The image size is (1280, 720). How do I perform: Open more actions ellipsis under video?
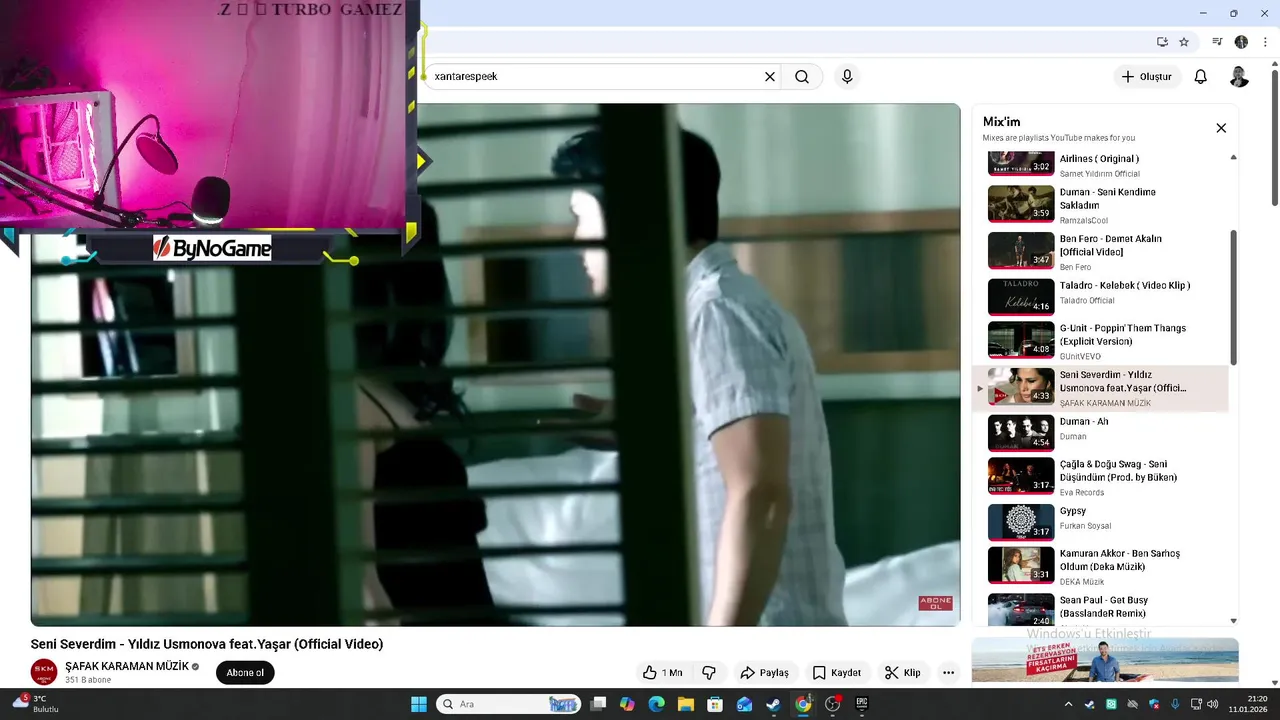click(x=948, y=673)
